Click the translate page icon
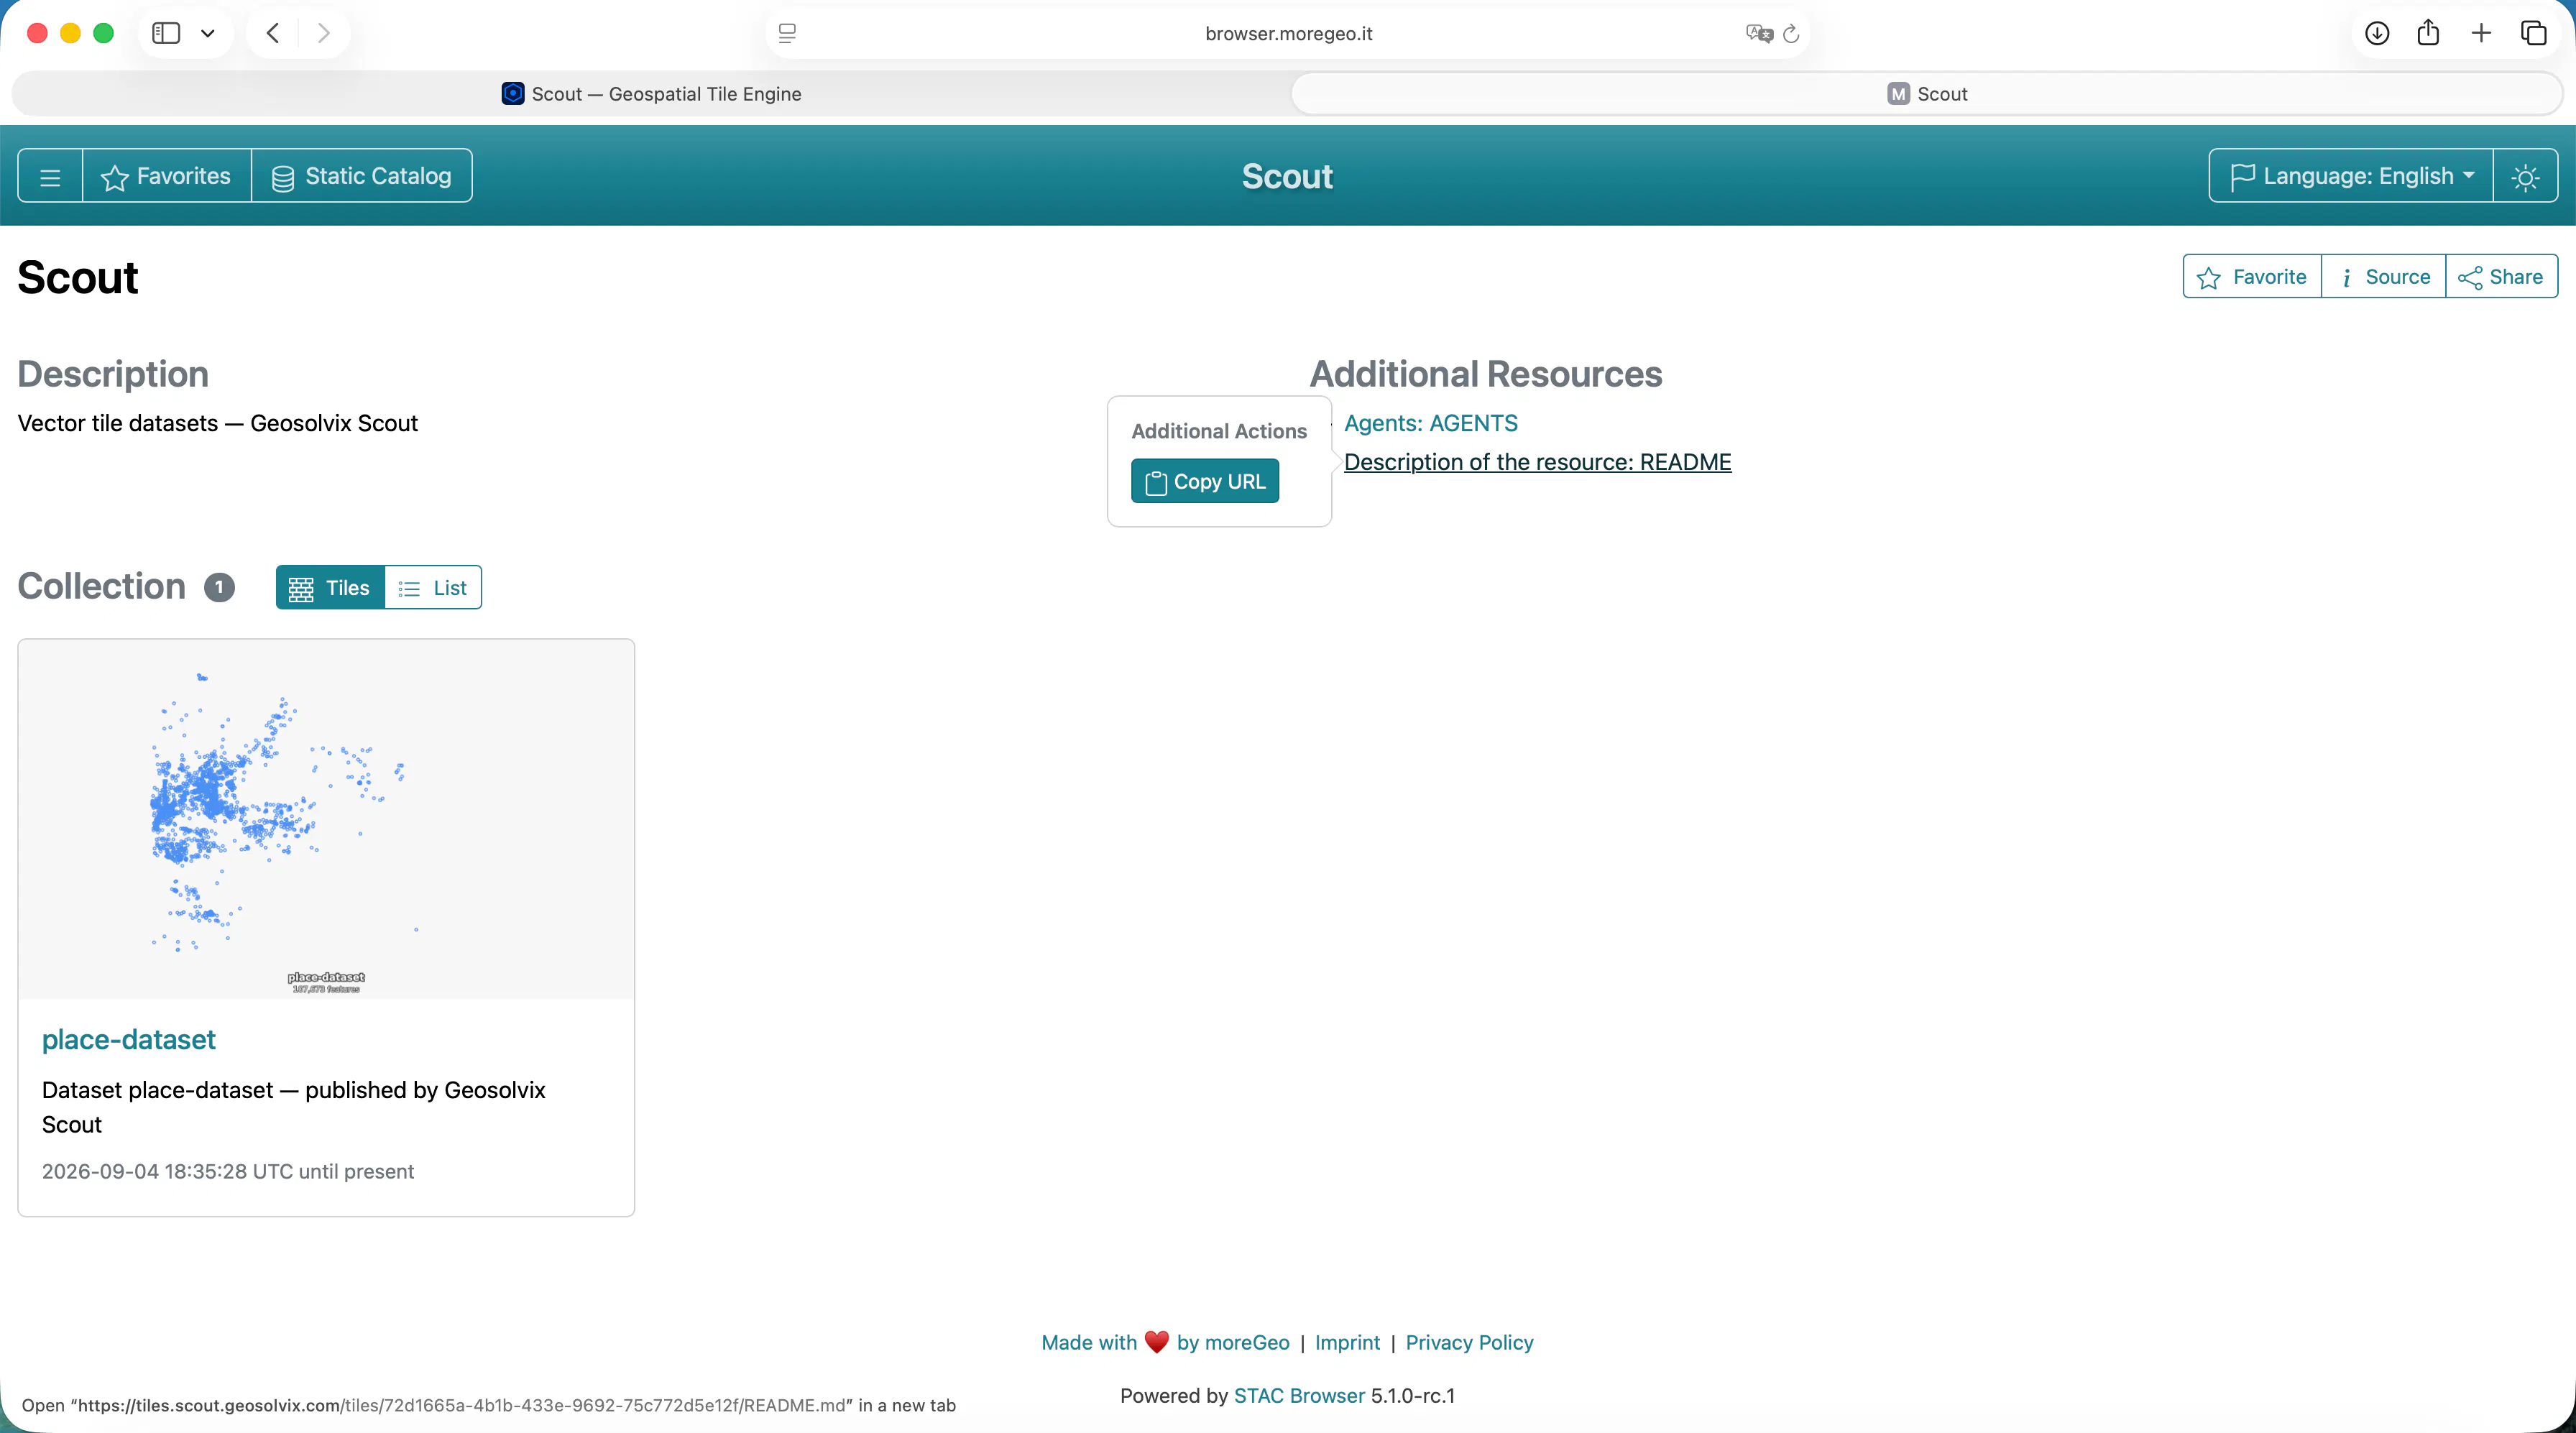Image resolution: width=2576 pixels, height=1433 pixels. [1759, 33]
